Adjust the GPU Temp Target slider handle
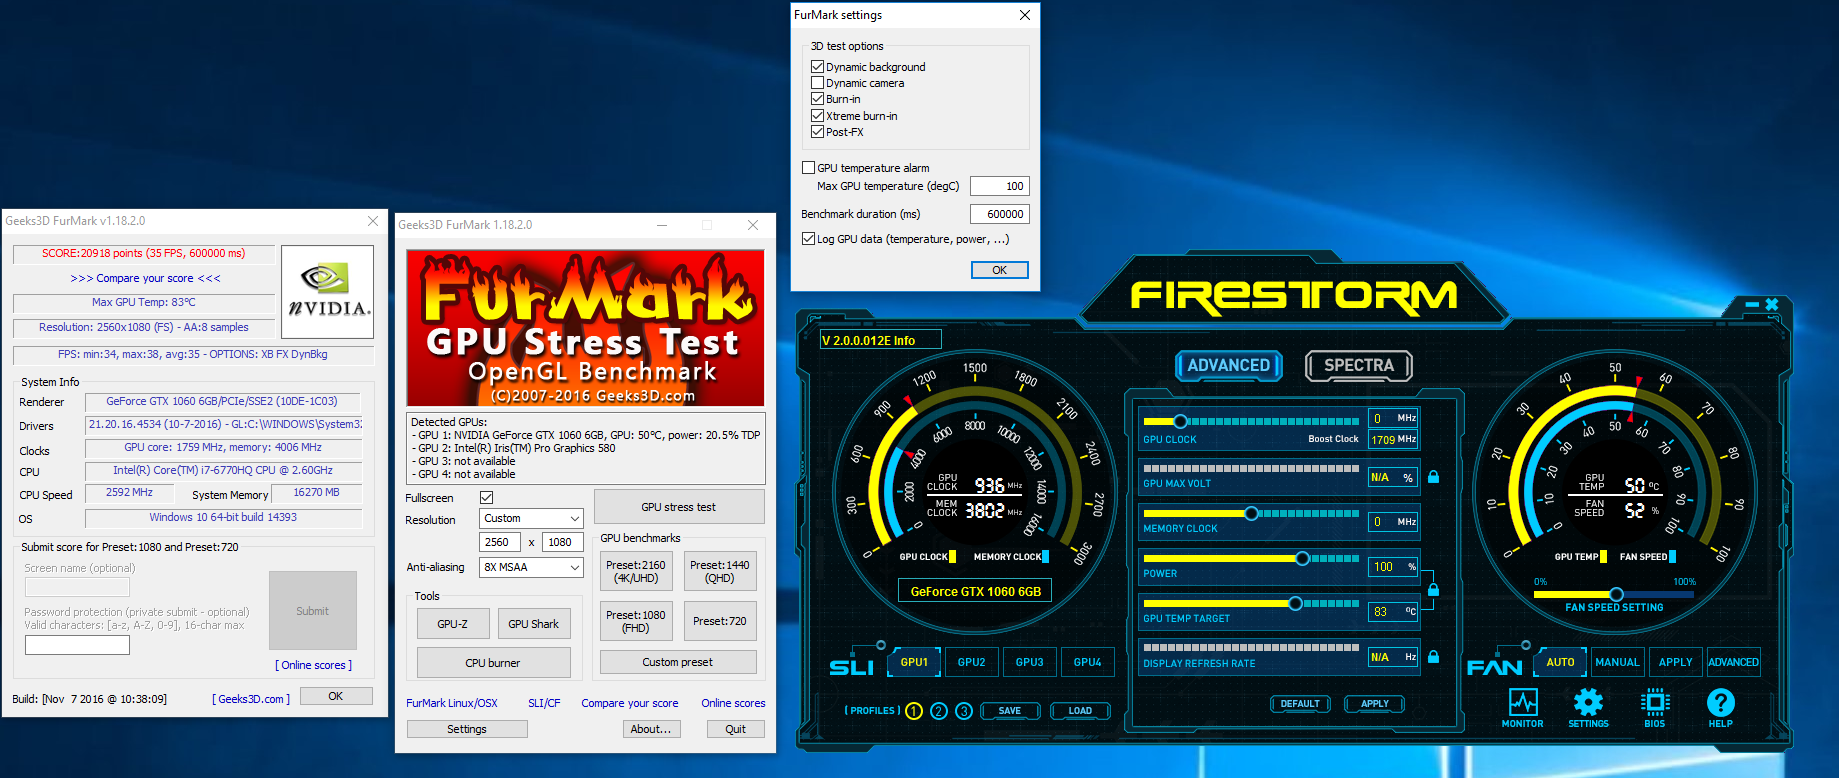This screenshot has width=1839, height=778. point(1295,603)
